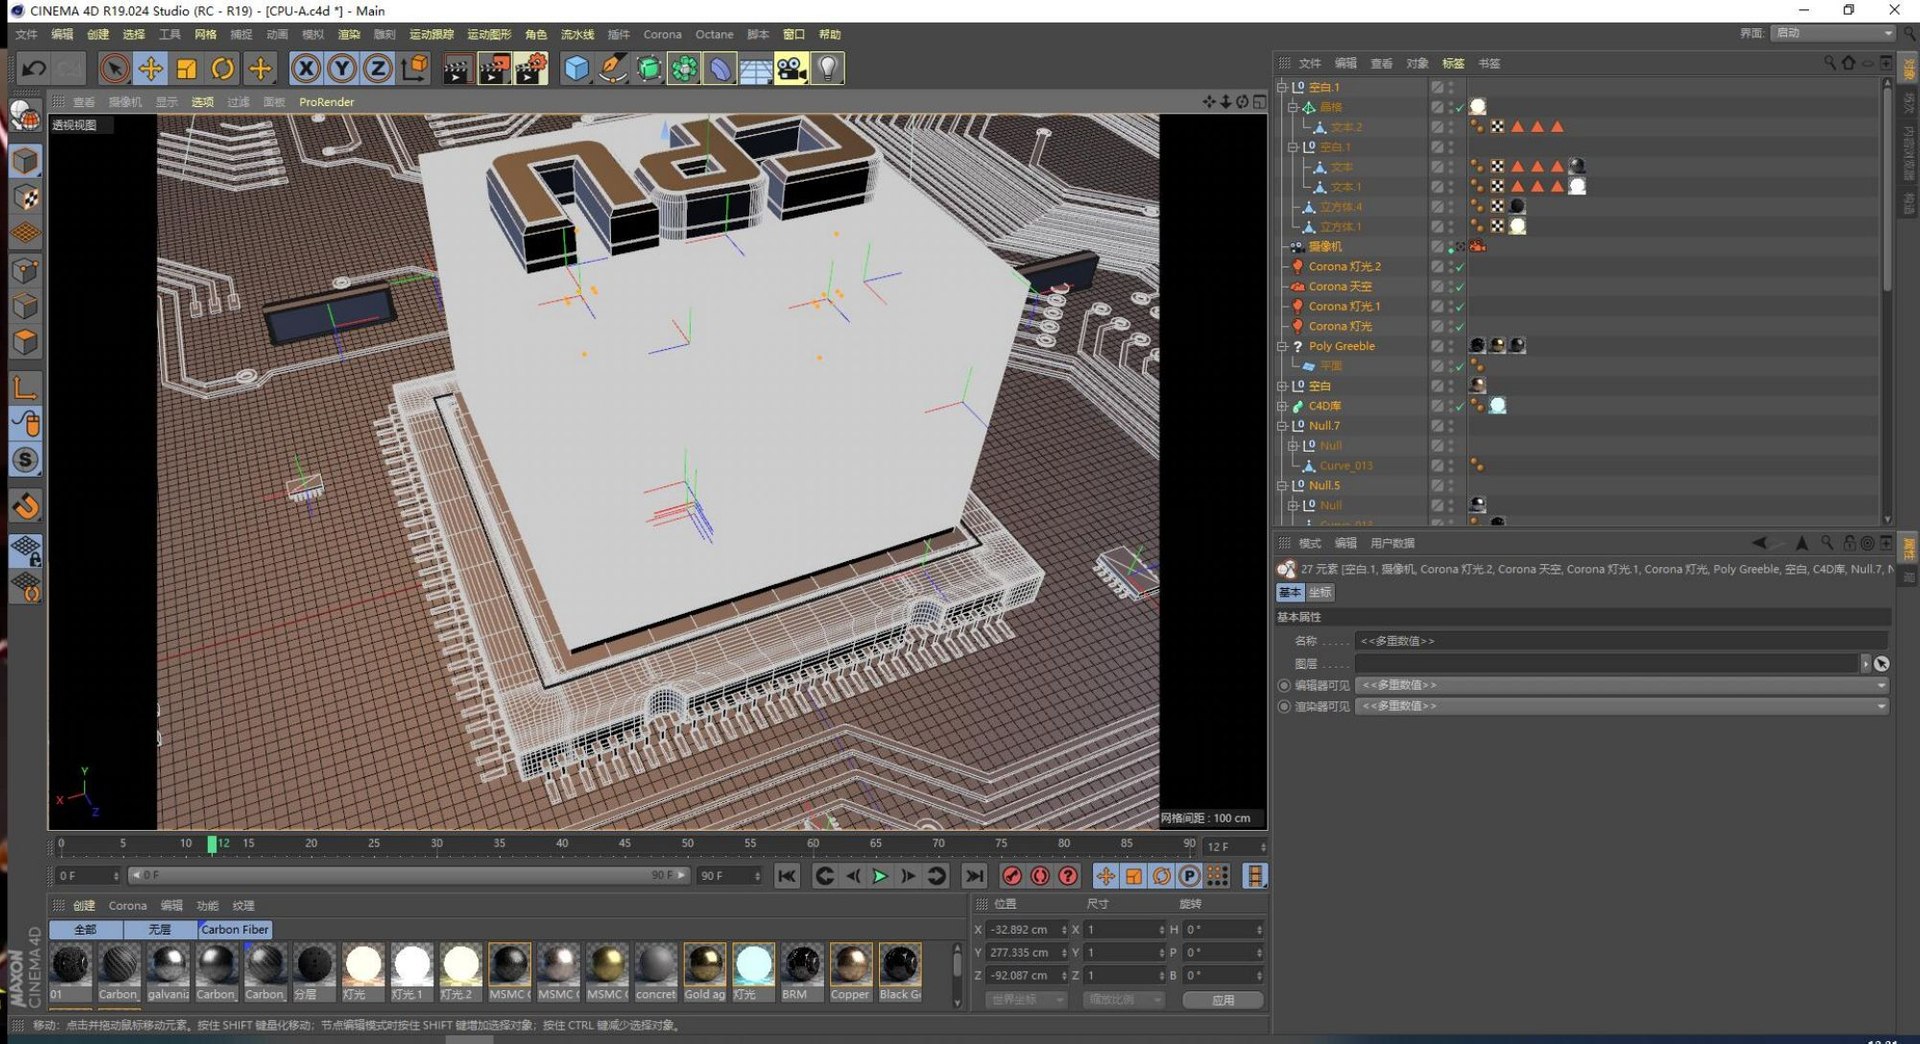1920x1044 pixels.
Task: Select the Move tool in top toolbar
Action: click(x=150, y=68)
